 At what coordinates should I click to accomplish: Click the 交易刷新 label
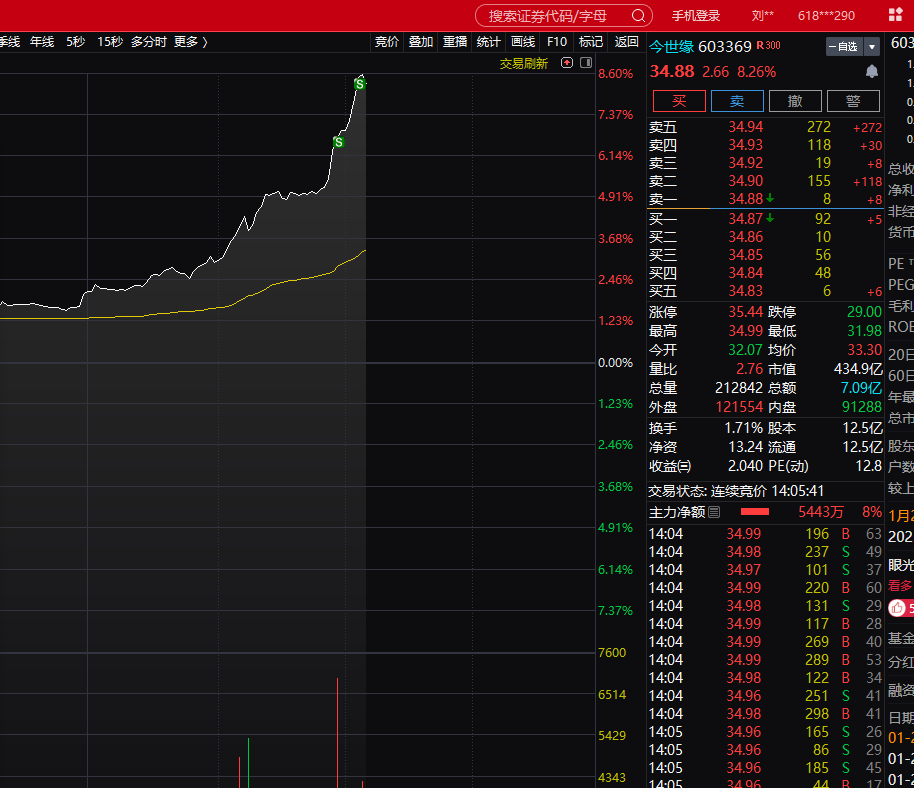[523, 64]
